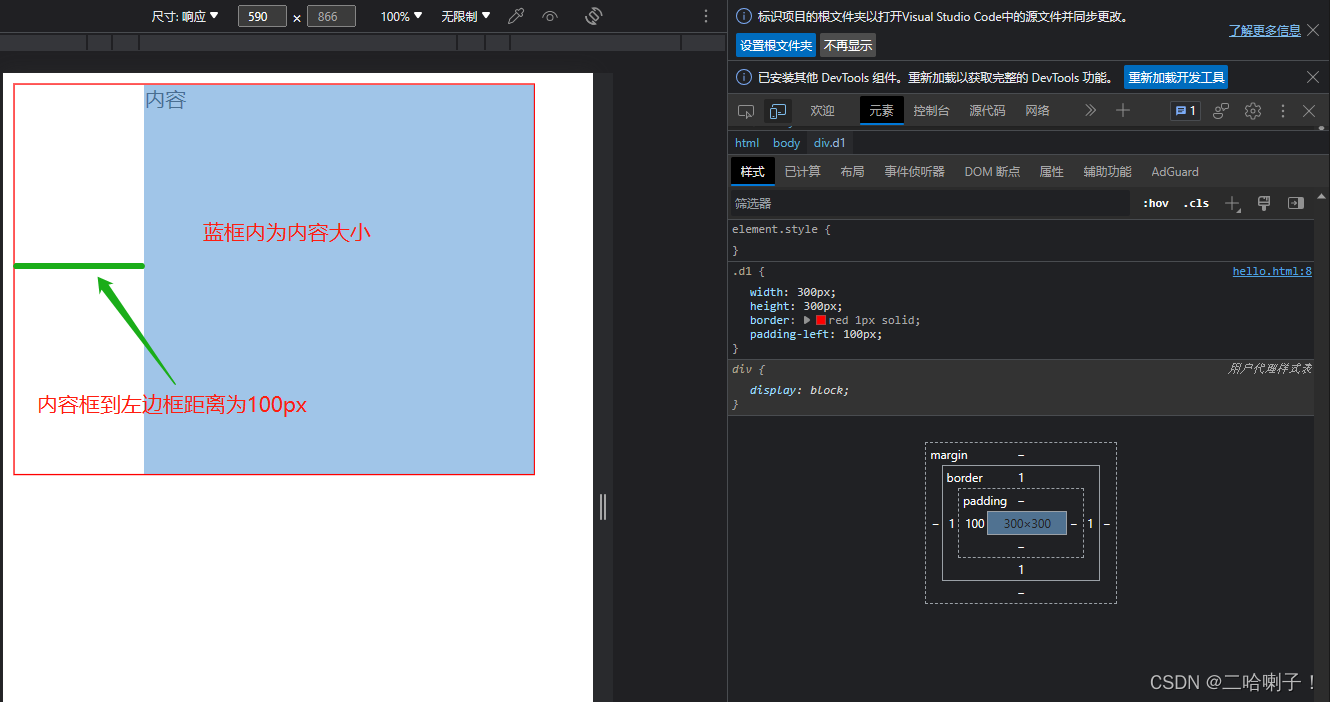1330x702 pixels.
Task: Open the AdGuard subtab
Action: (1175, 172)
